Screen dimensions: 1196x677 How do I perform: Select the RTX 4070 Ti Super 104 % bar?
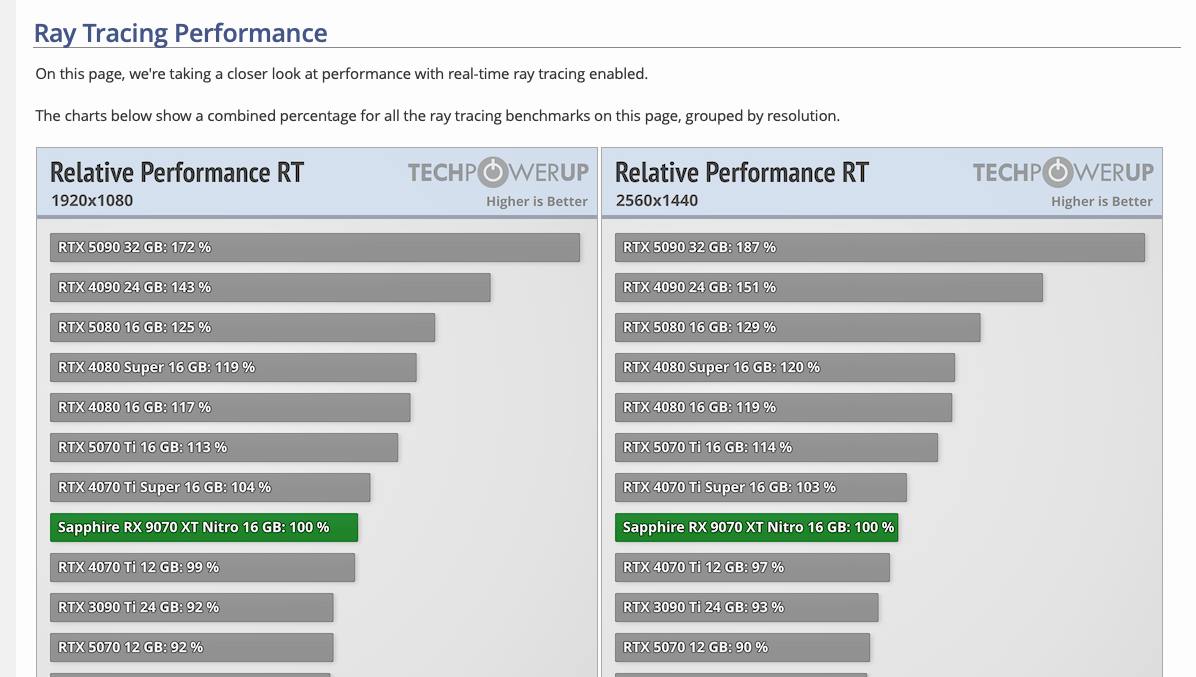210,488
